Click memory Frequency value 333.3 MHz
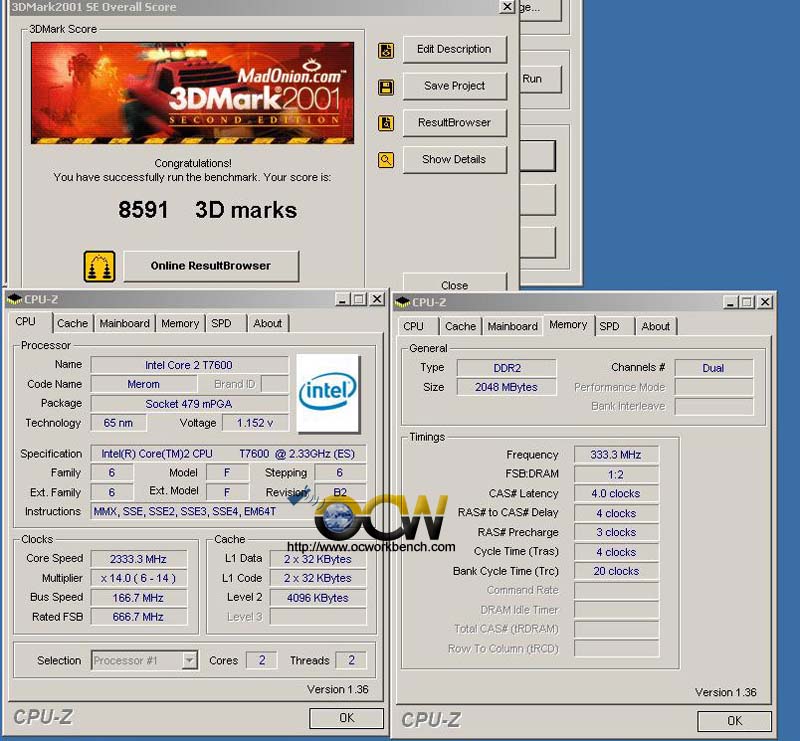The width and height of the screenshot is (800, 741). click(x=616, y=455)
